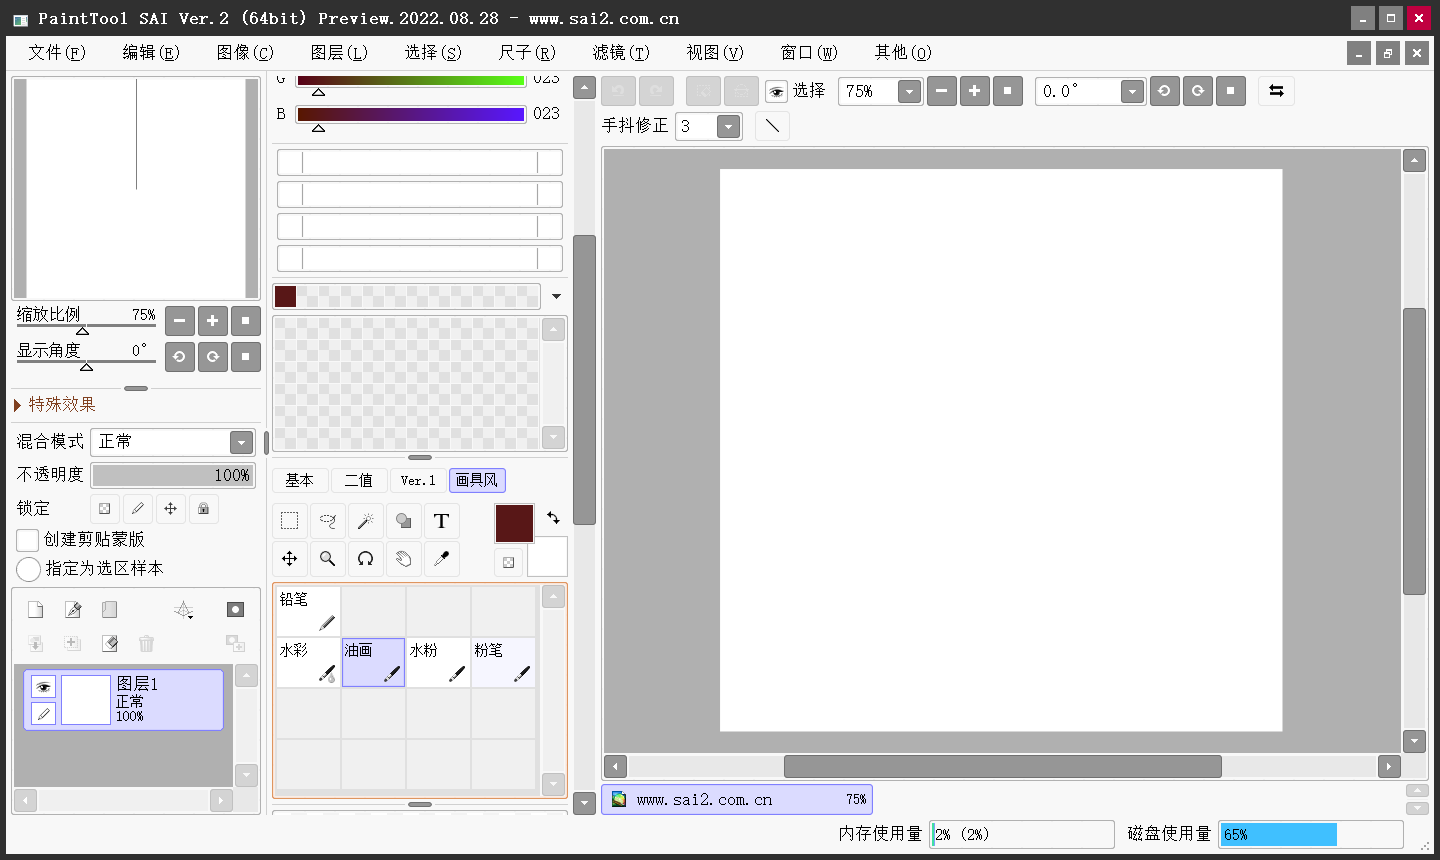
Task: Switch to the 基本 brush tab
Action: [x=299, y=481]
